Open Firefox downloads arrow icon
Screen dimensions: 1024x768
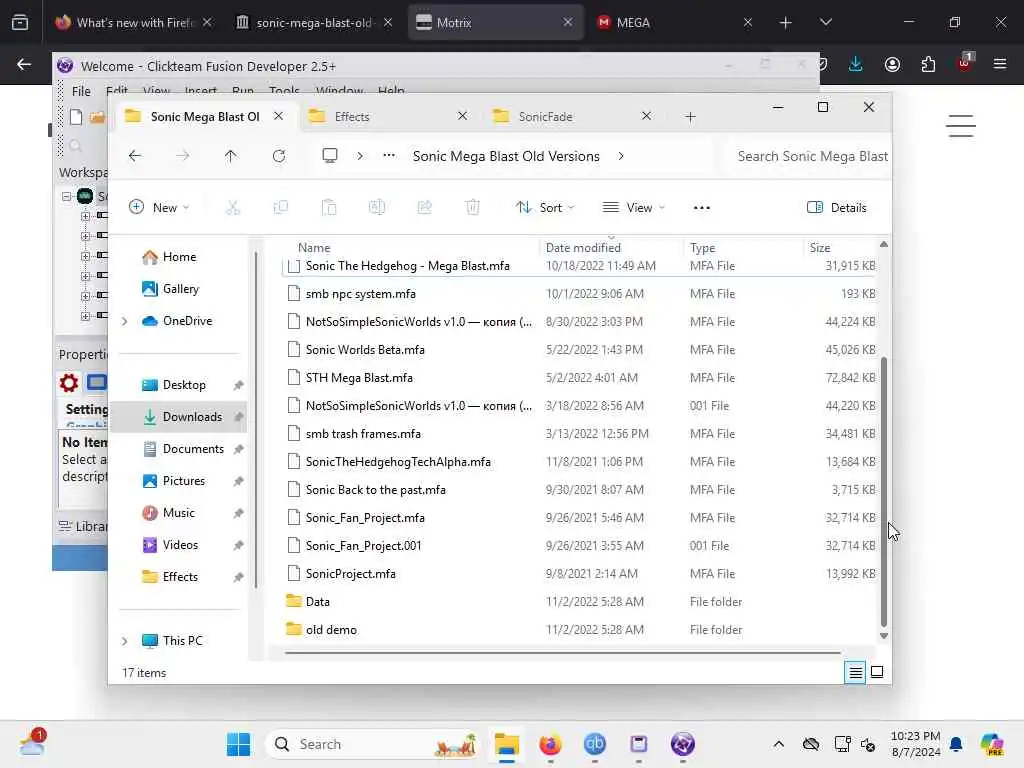click(x=856, y=64)
